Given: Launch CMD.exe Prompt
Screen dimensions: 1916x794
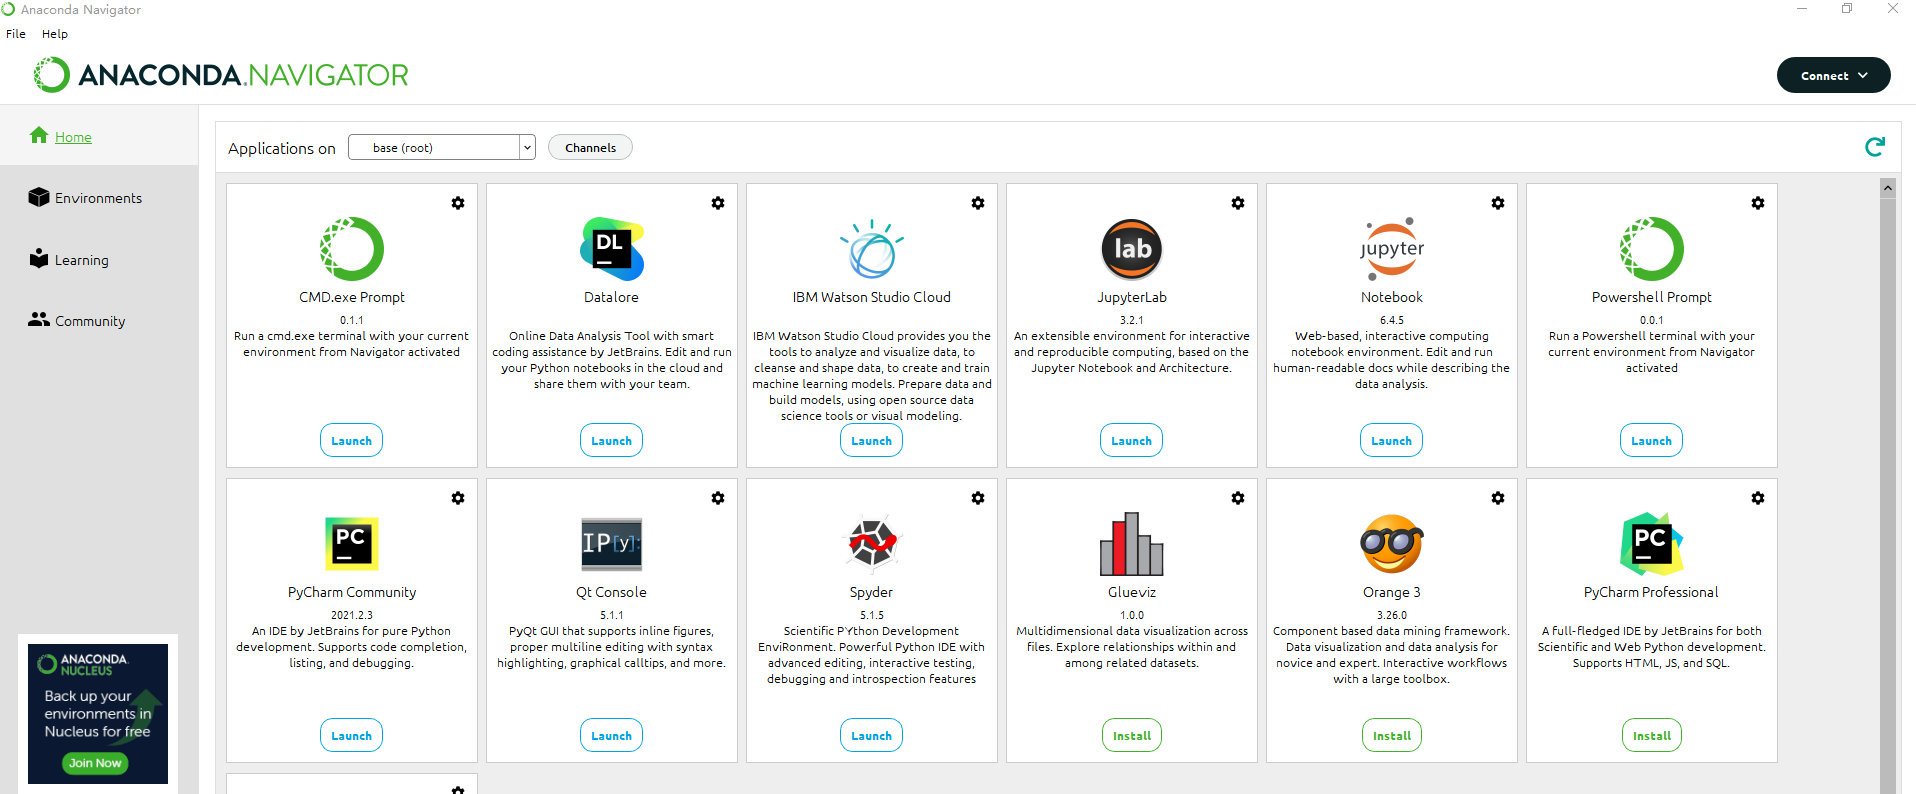Looking at the screenshot, I should pyautogui.click(x=352, y=440).
